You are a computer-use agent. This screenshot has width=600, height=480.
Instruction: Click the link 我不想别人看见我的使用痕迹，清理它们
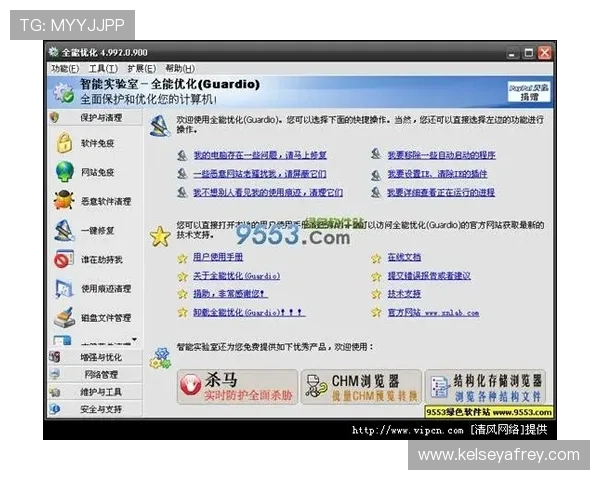(268, 192)
